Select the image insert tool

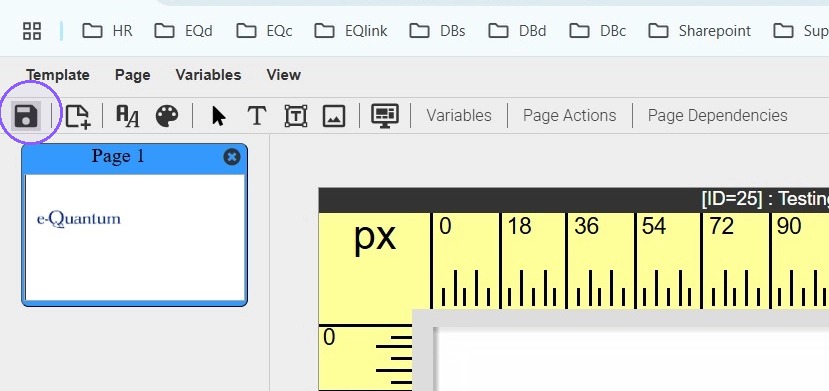click(334, 116)
